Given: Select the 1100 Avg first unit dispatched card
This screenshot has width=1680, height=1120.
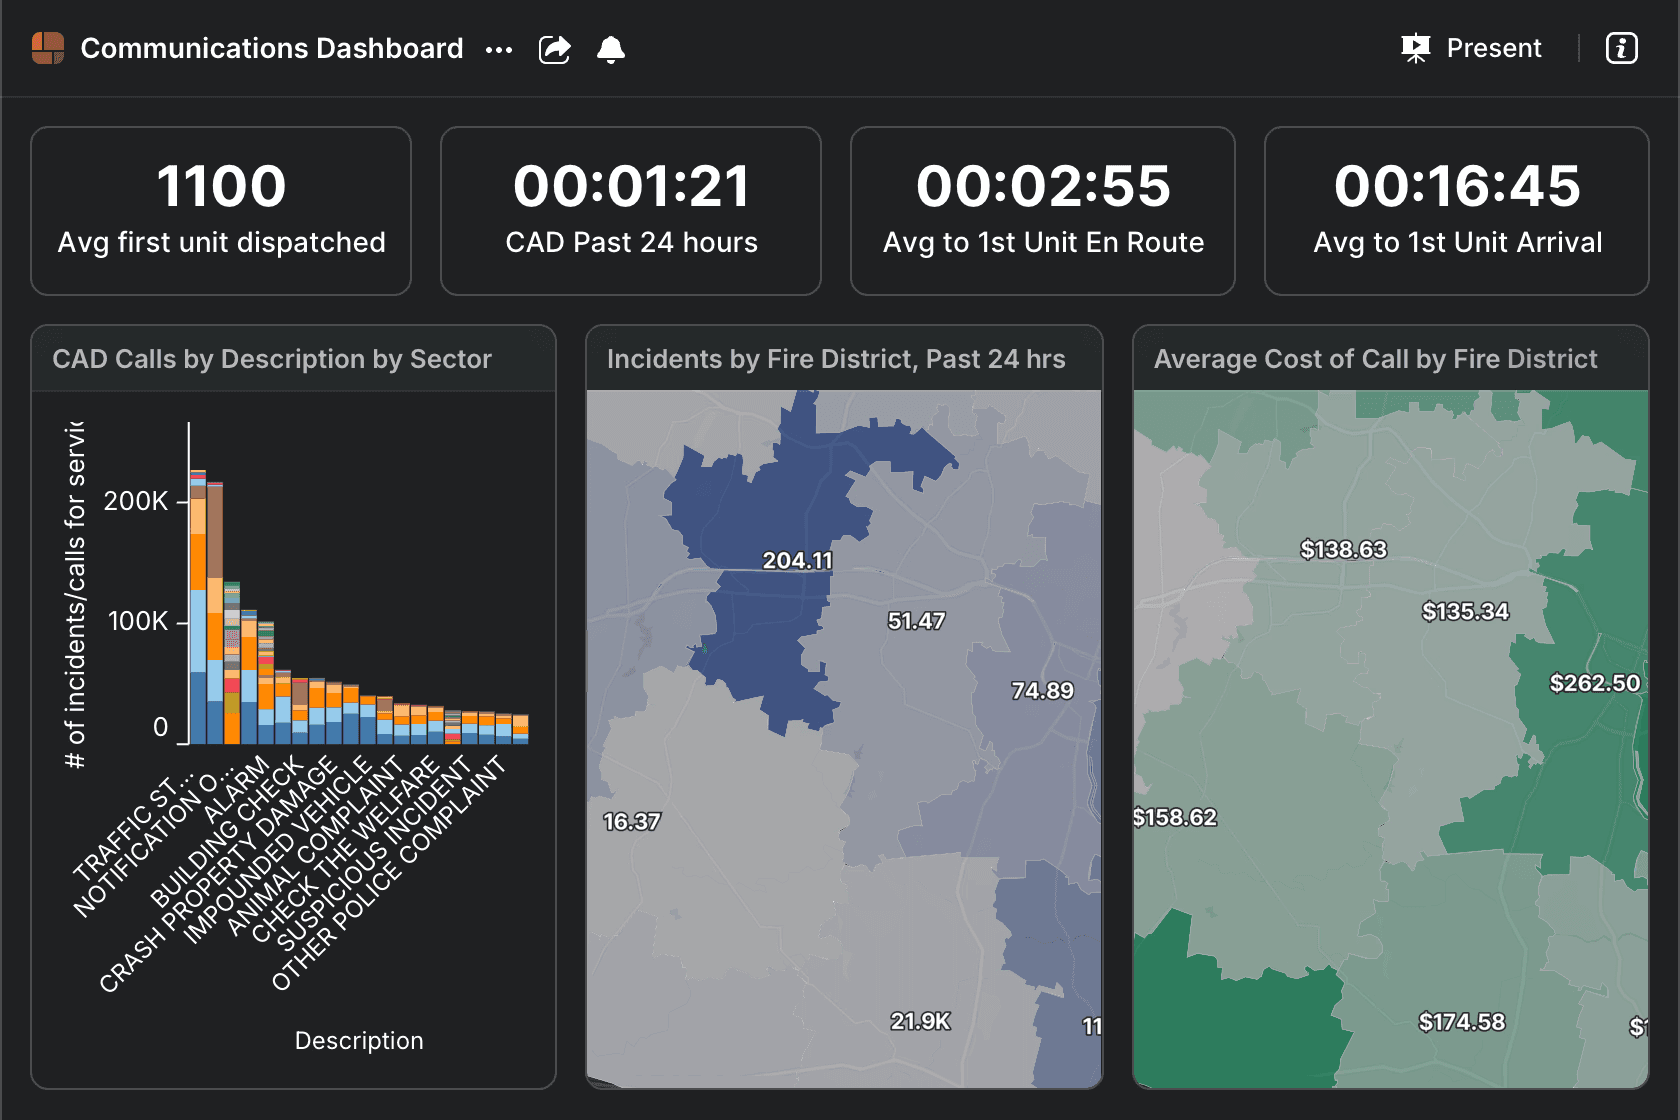Looking at the screenshot, I should pyautogui.click(x=221, y=211).
